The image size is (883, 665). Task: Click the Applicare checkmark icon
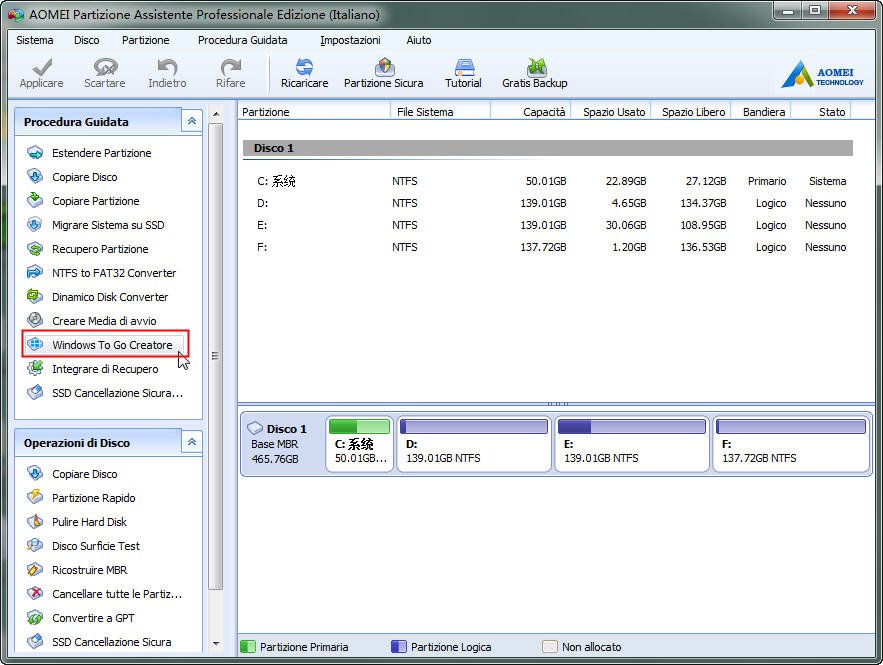coord(42,67)
